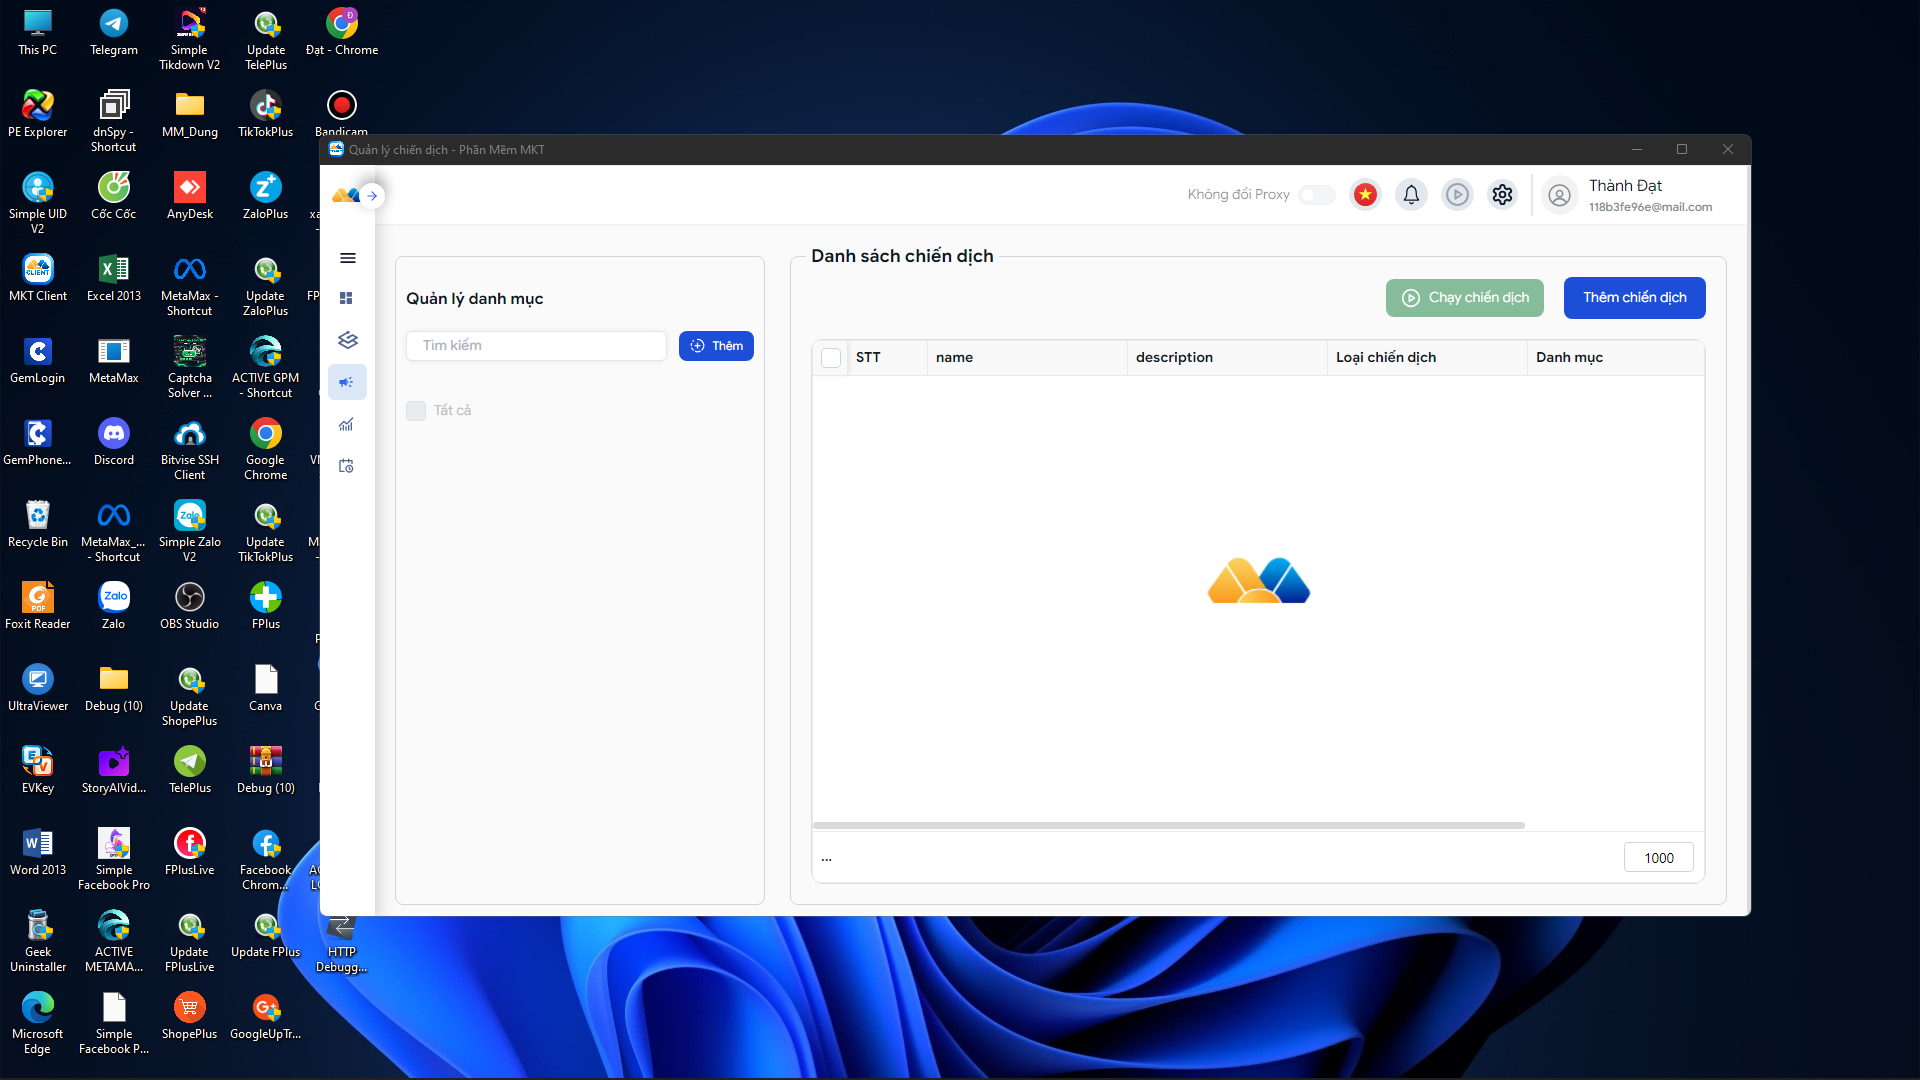Viewport: 1920px width, 1080px height.
Task: Click the Telegram desktop icon
Action: coord(114,32)
